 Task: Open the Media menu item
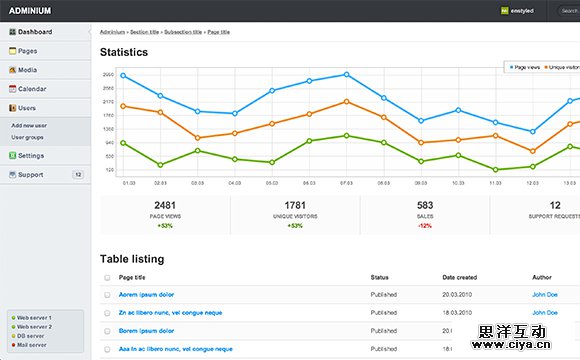click(x=45, y=70)
